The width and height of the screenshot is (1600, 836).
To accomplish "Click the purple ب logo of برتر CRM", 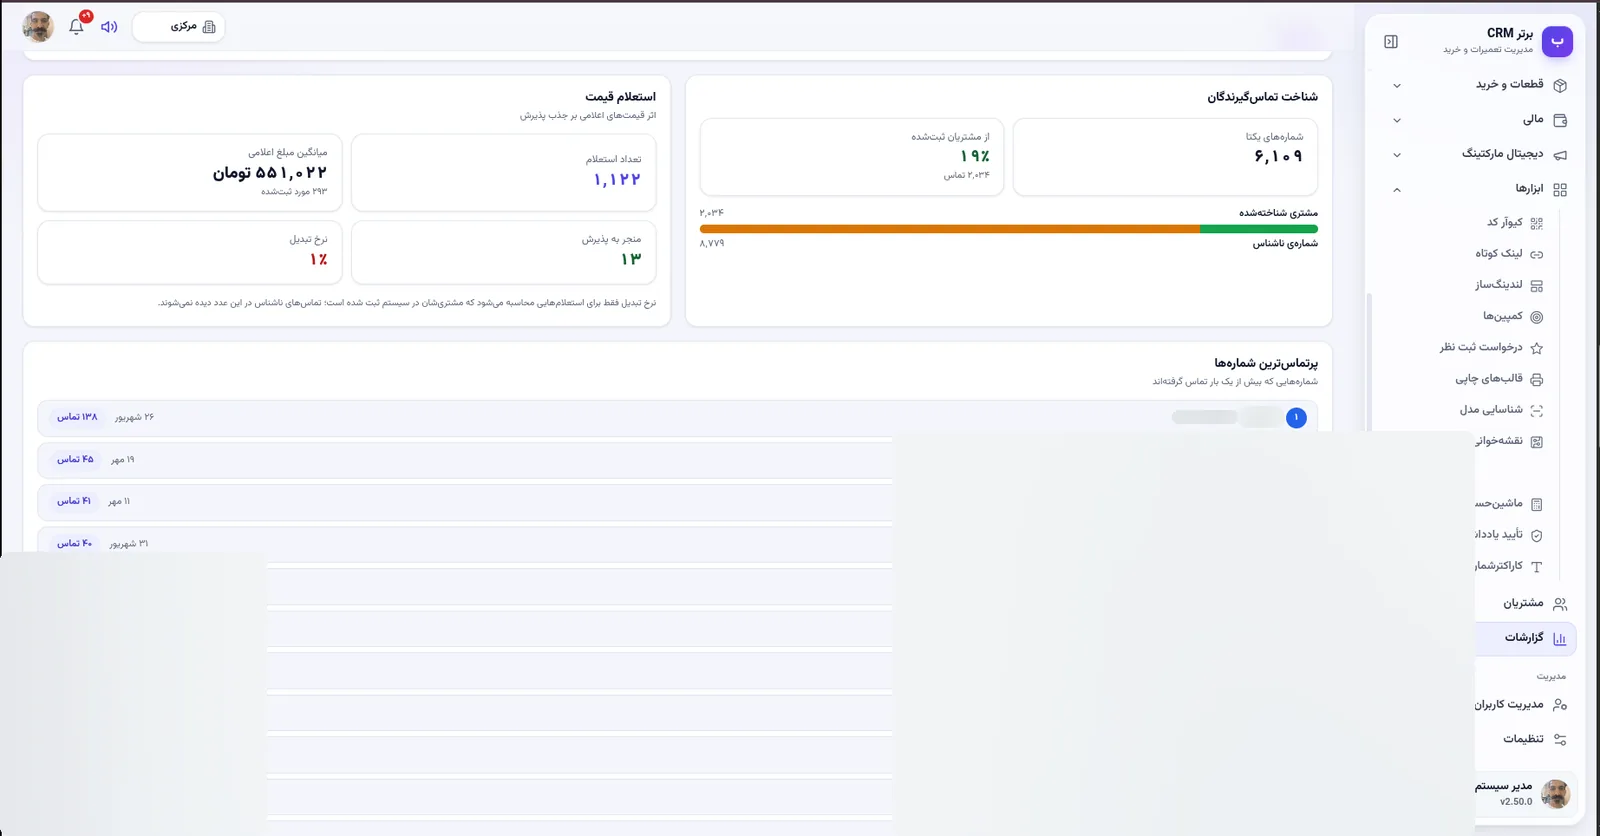I will [x=1557, y=42].
